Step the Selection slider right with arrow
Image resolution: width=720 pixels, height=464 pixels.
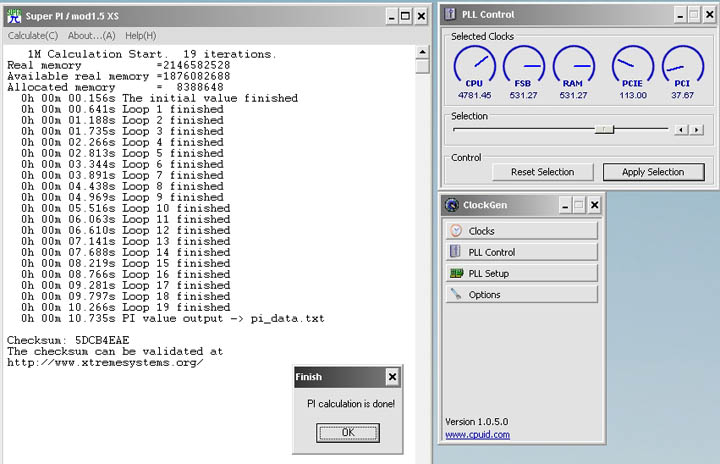point(697,130)
